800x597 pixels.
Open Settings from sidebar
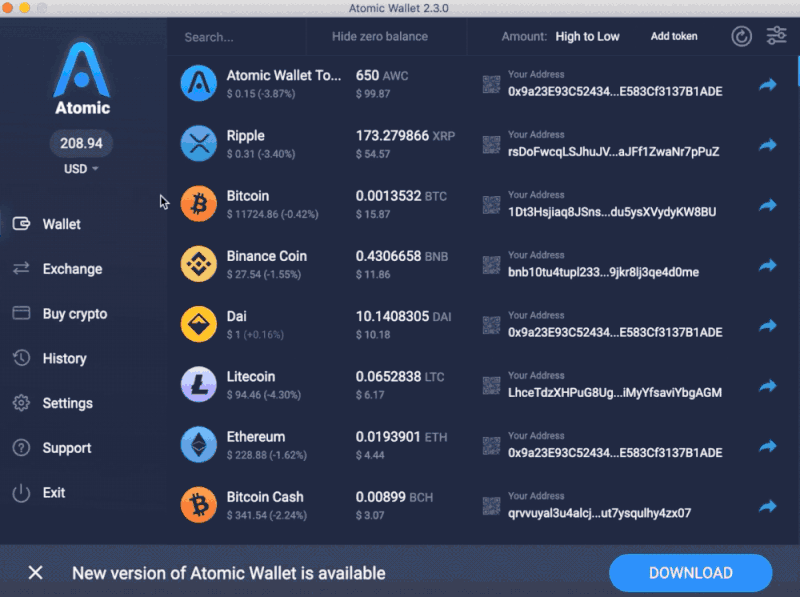pyautogui.click(x=53, y=403)
